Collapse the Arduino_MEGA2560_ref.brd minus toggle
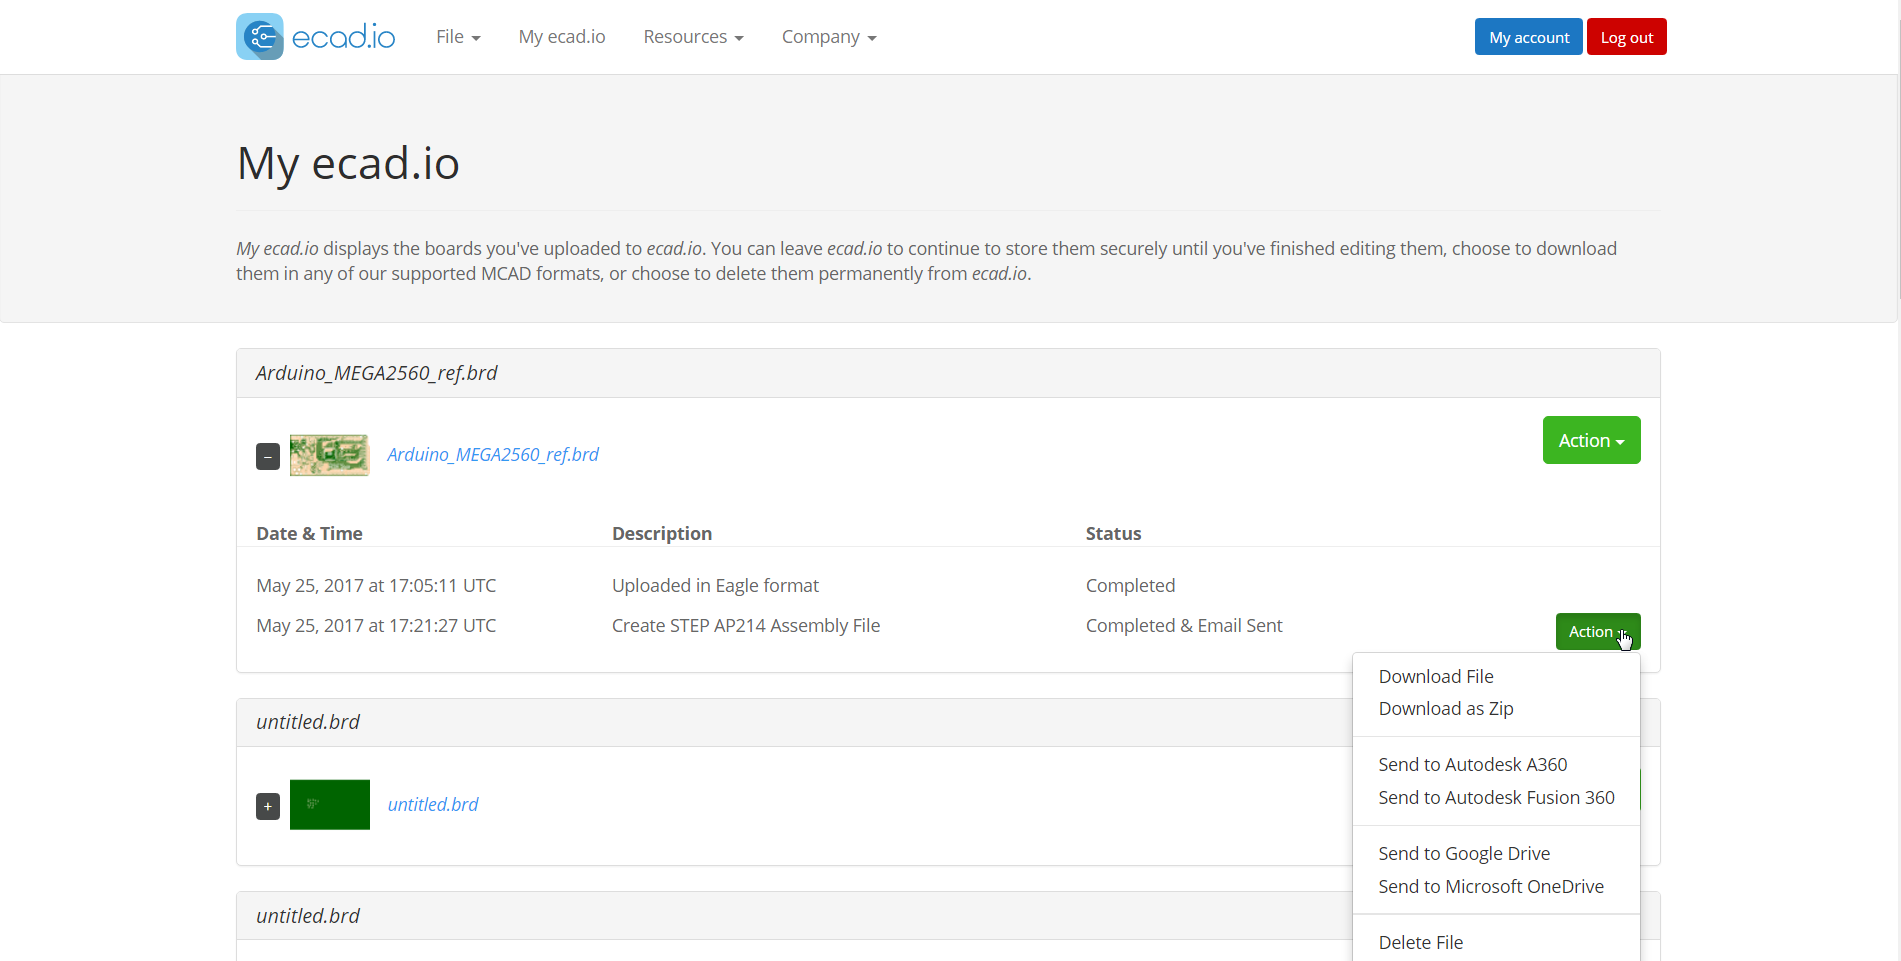1901x961 pixels. click(x=268, y=457)
